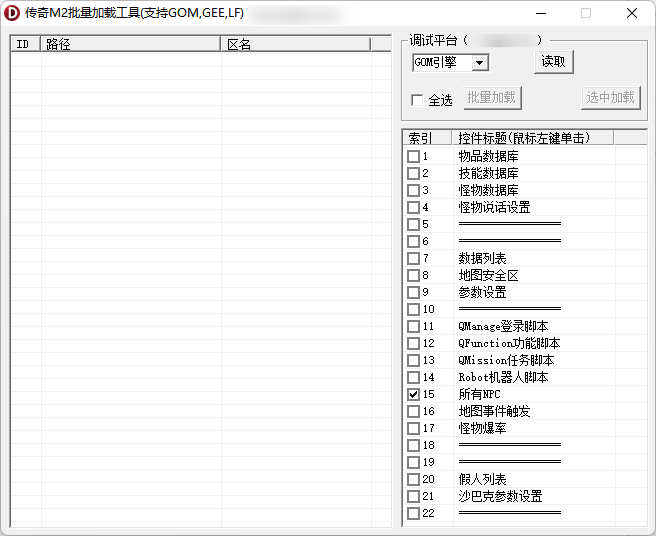Click the red D application icon

[12, 13]
